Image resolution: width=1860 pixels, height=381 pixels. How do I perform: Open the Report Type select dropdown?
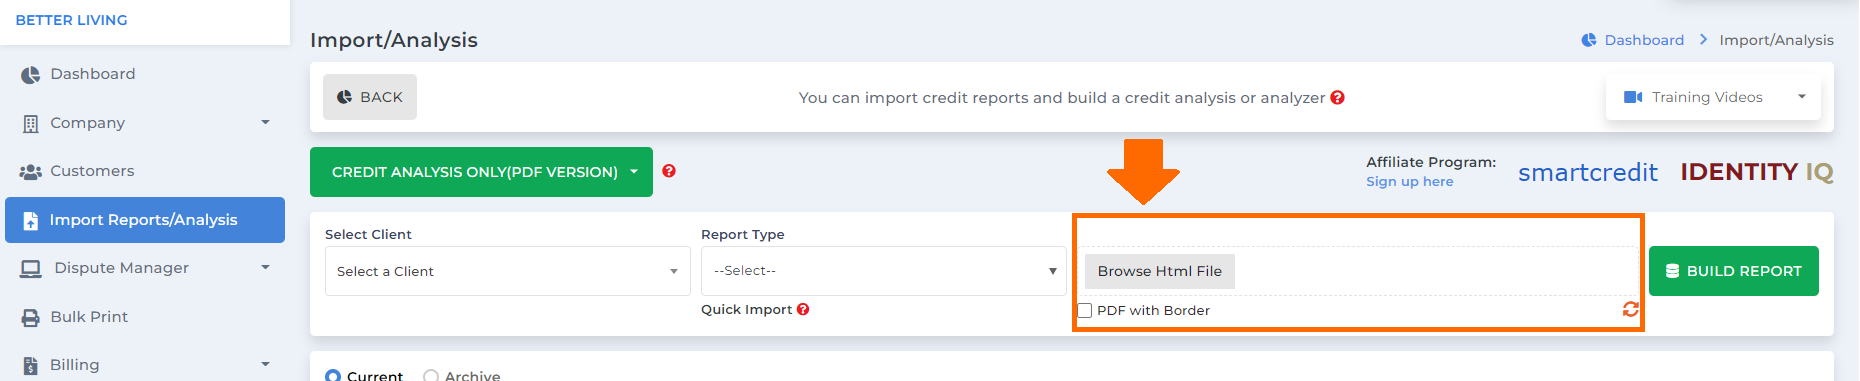pyautogui.click(x=884, y=271)
